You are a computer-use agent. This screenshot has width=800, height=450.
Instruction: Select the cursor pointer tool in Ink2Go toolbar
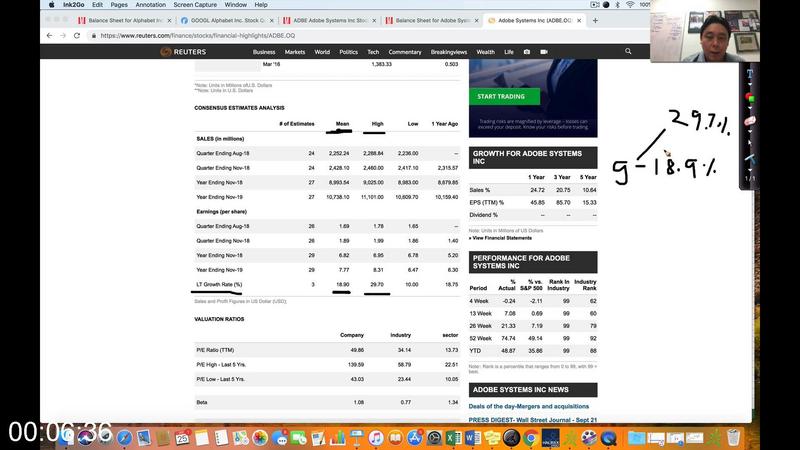pyautogui.click(x=749, y=143)
